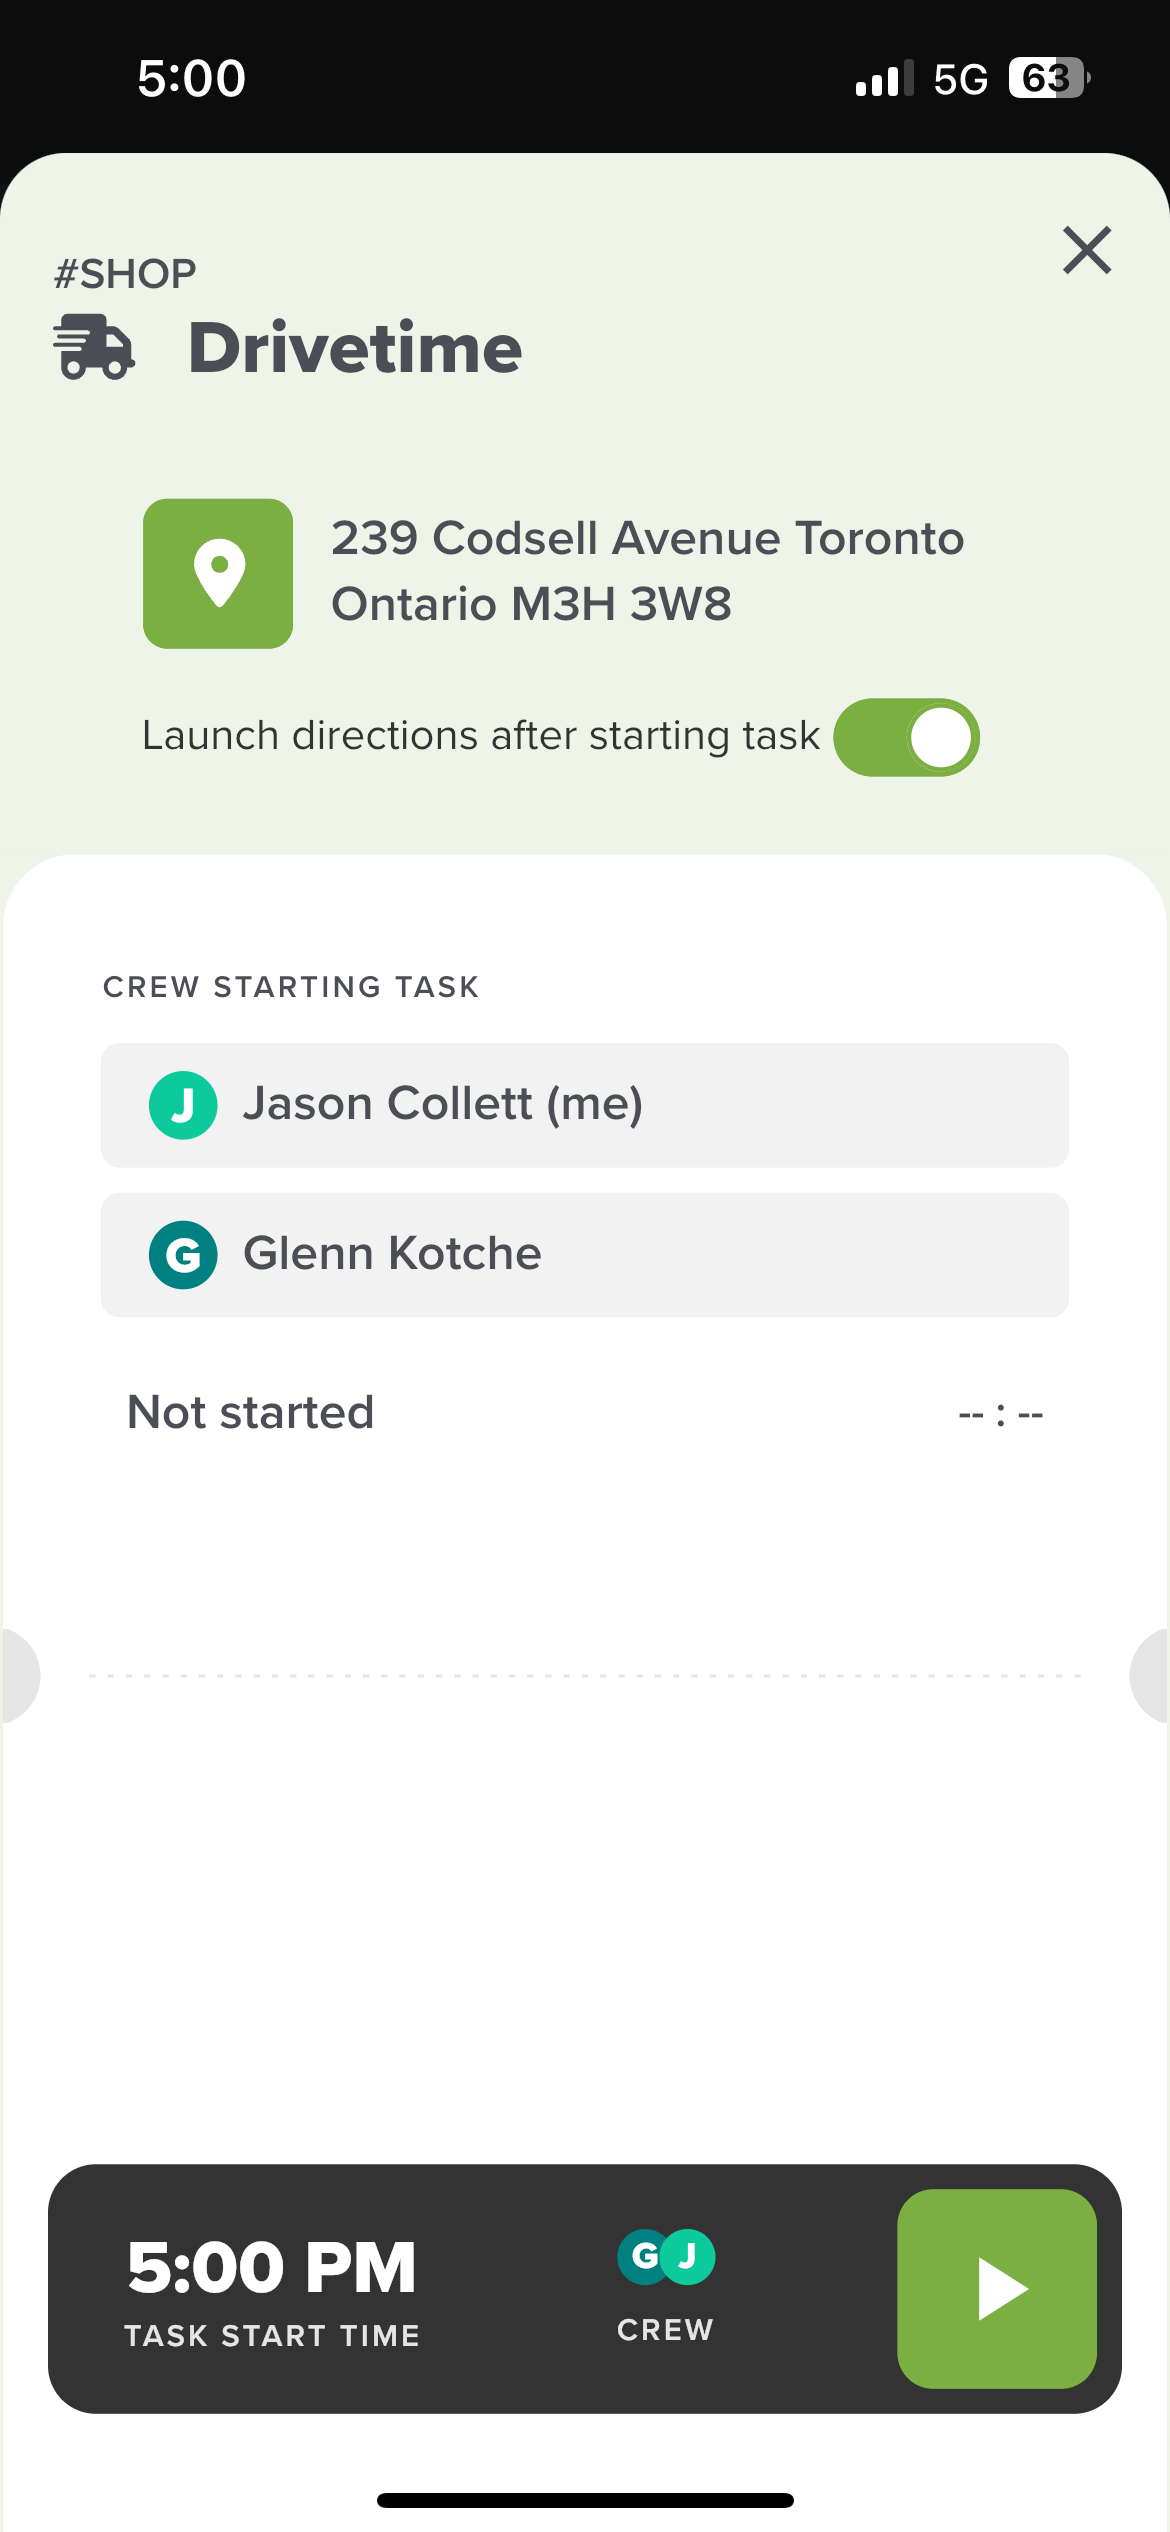Tap the Drivetime delivery truck icon
Screen dimensions: 1170x2532
pos(93,347)
